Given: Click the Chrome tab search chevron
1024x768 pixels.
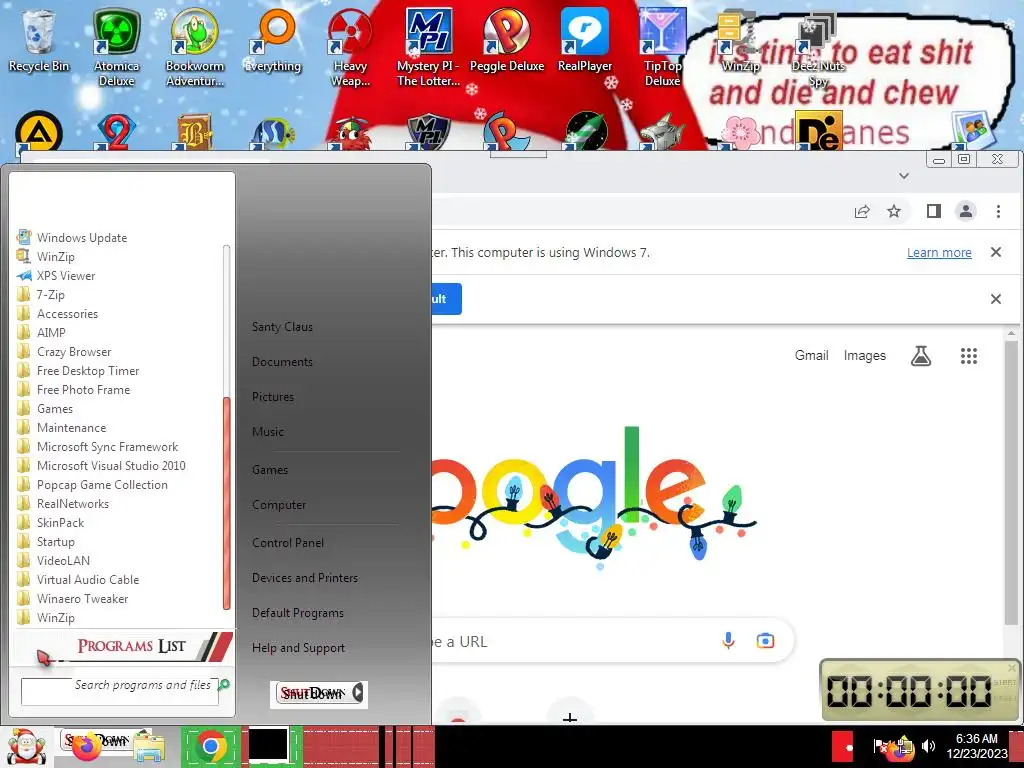Looking at the screenshot, I should coord(904,176).
